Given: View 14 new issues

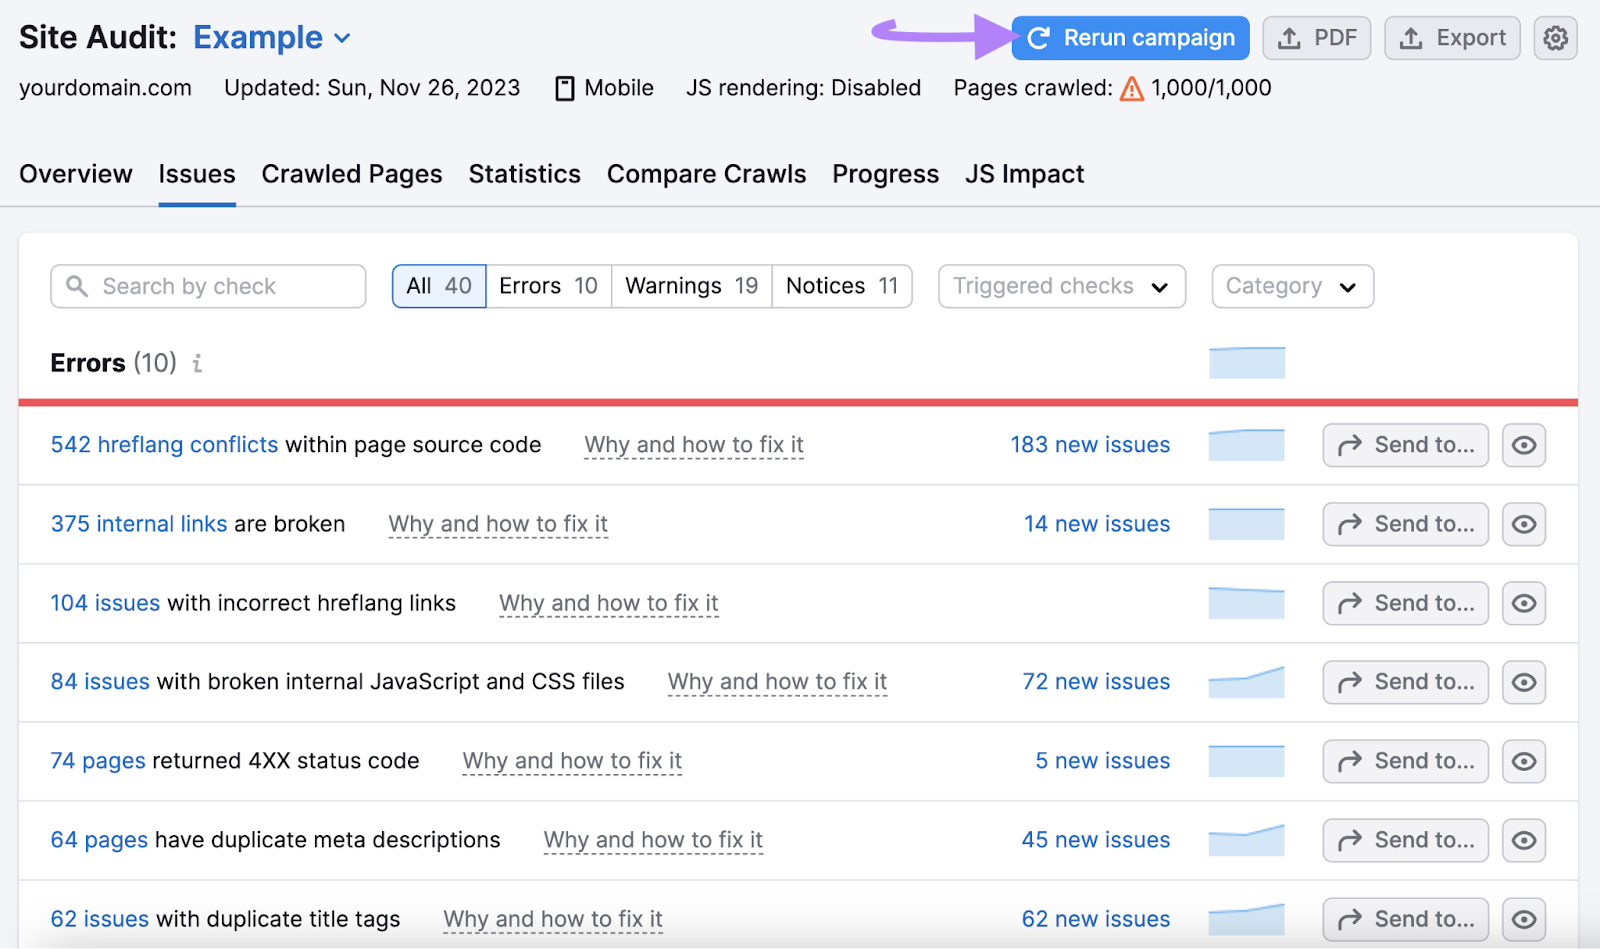Looking at the screenshot, I should [1097, 524].
